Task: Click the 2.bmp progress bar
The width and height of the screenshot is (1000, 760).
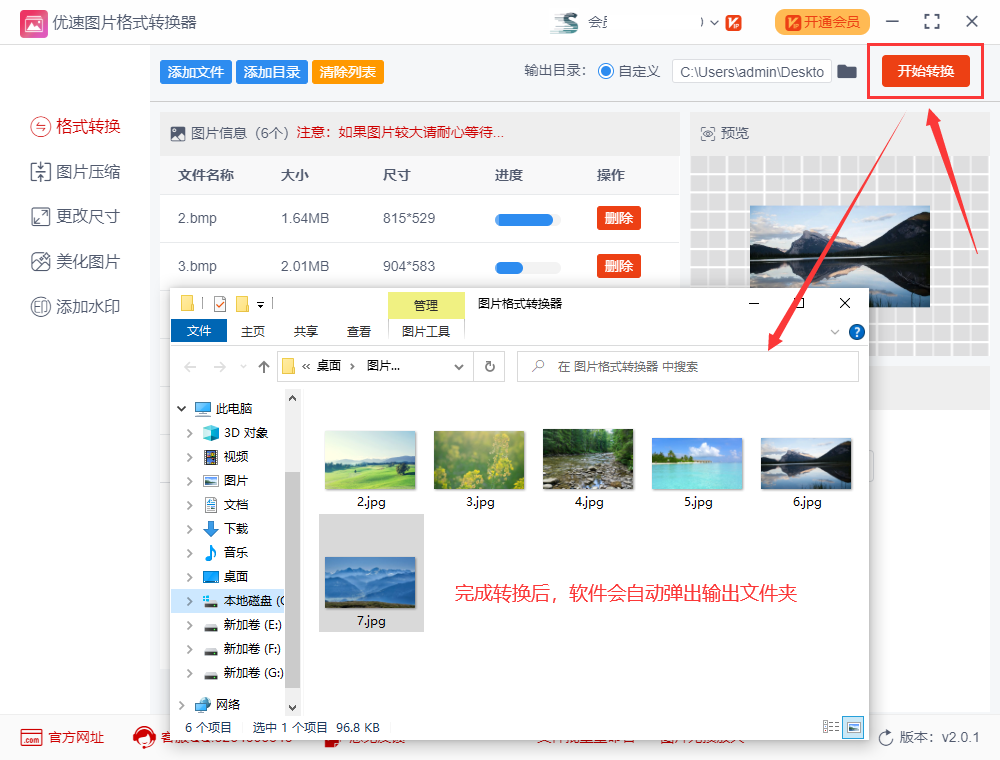Action: [527, 220]
